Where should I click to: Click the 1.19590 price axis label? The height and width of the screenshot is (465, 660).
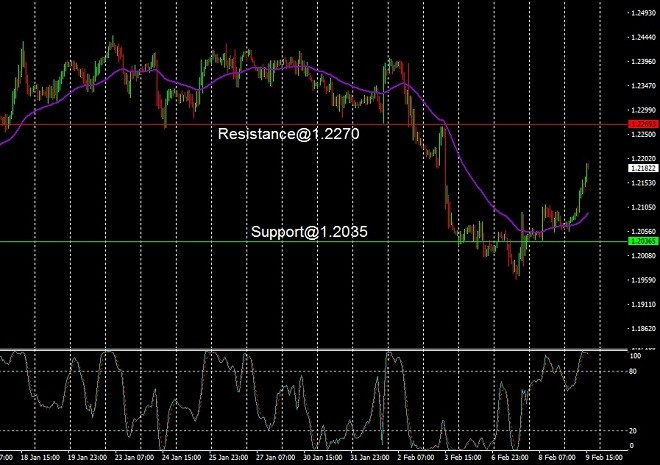(x=644, y=280)
